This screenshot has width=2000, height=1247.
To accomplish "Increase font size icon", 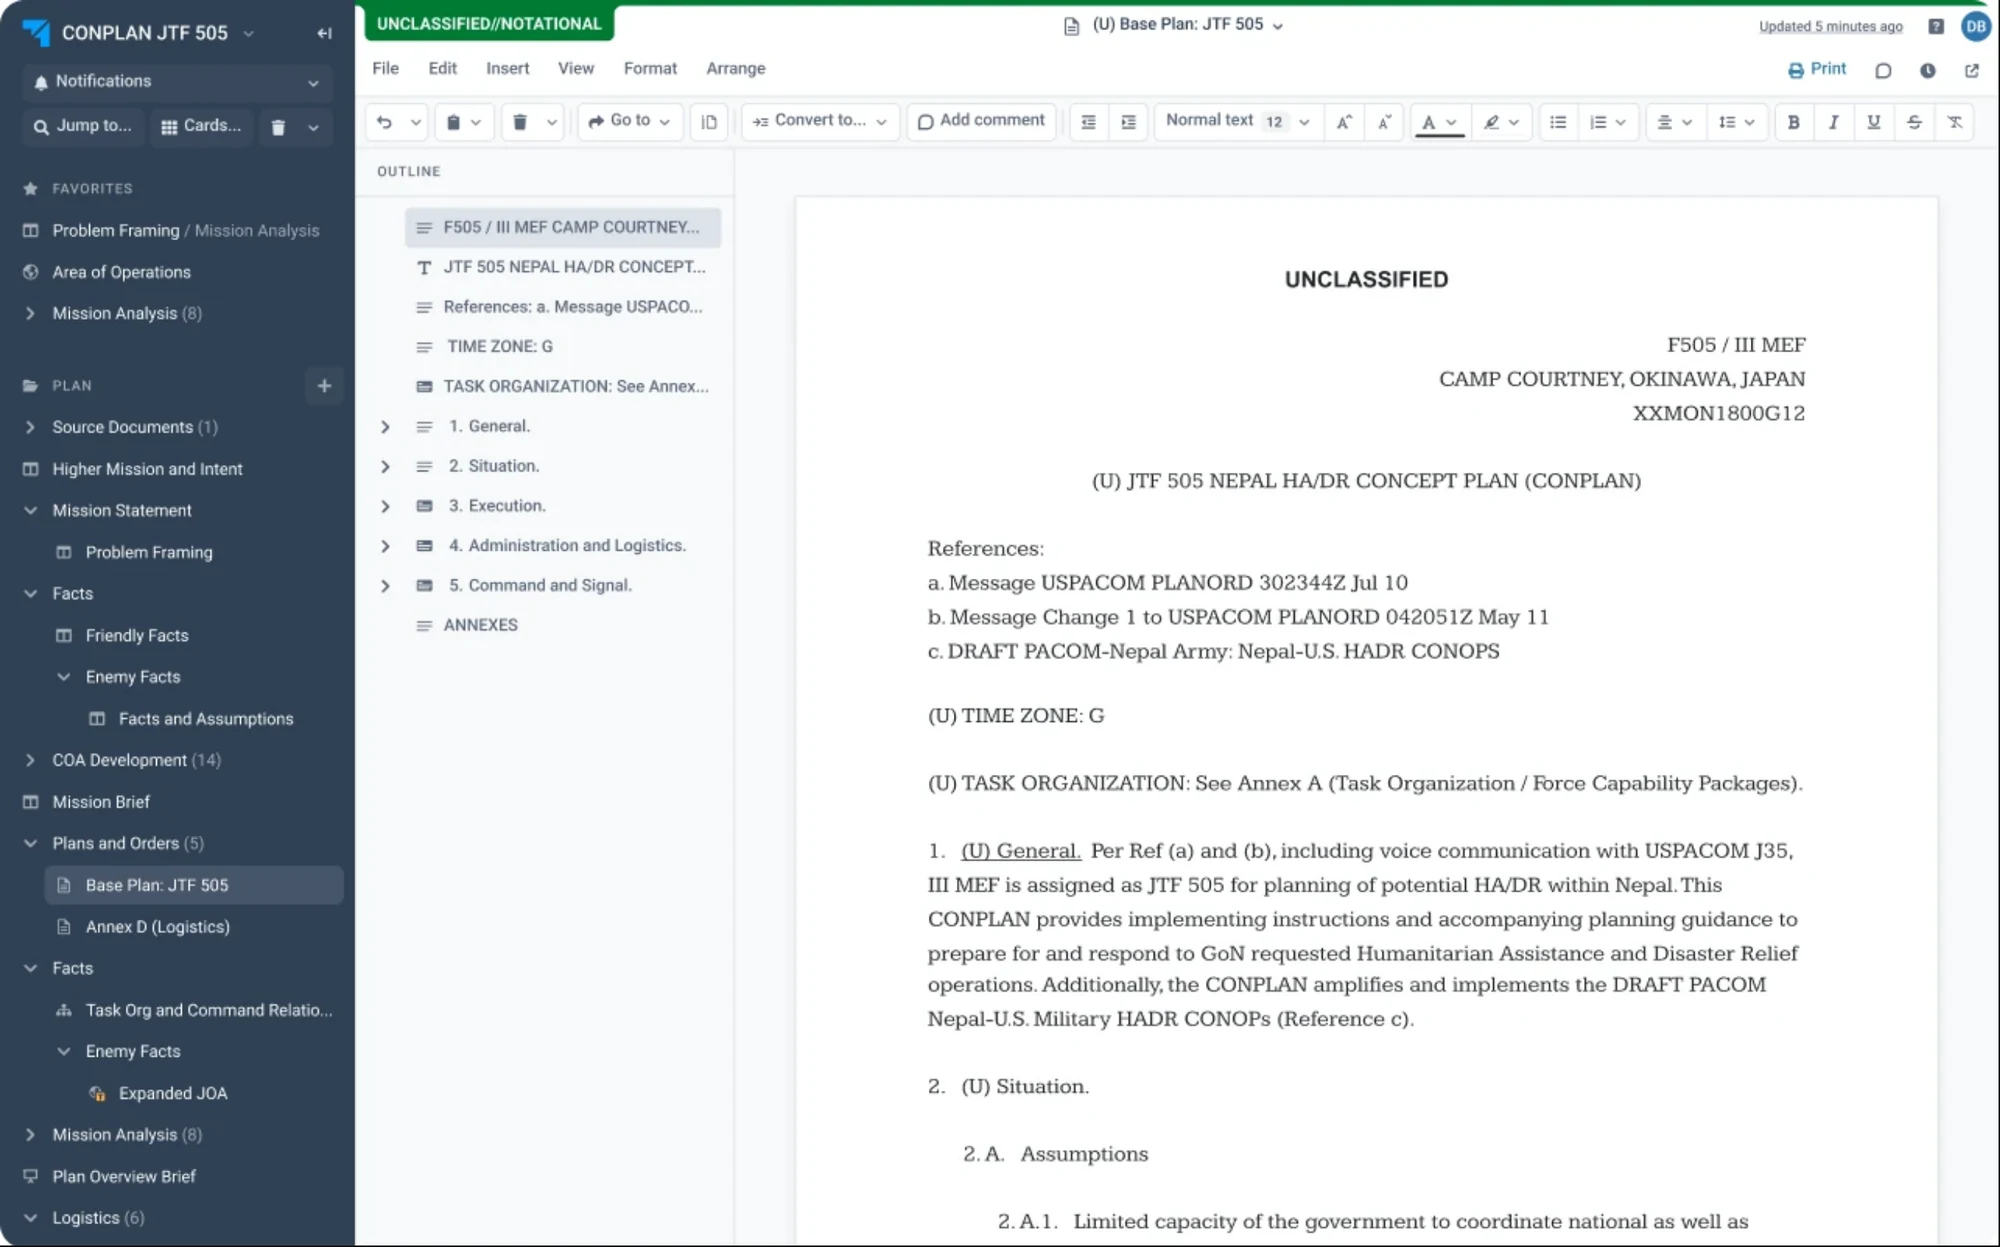I will click(x=1344, y=122).
